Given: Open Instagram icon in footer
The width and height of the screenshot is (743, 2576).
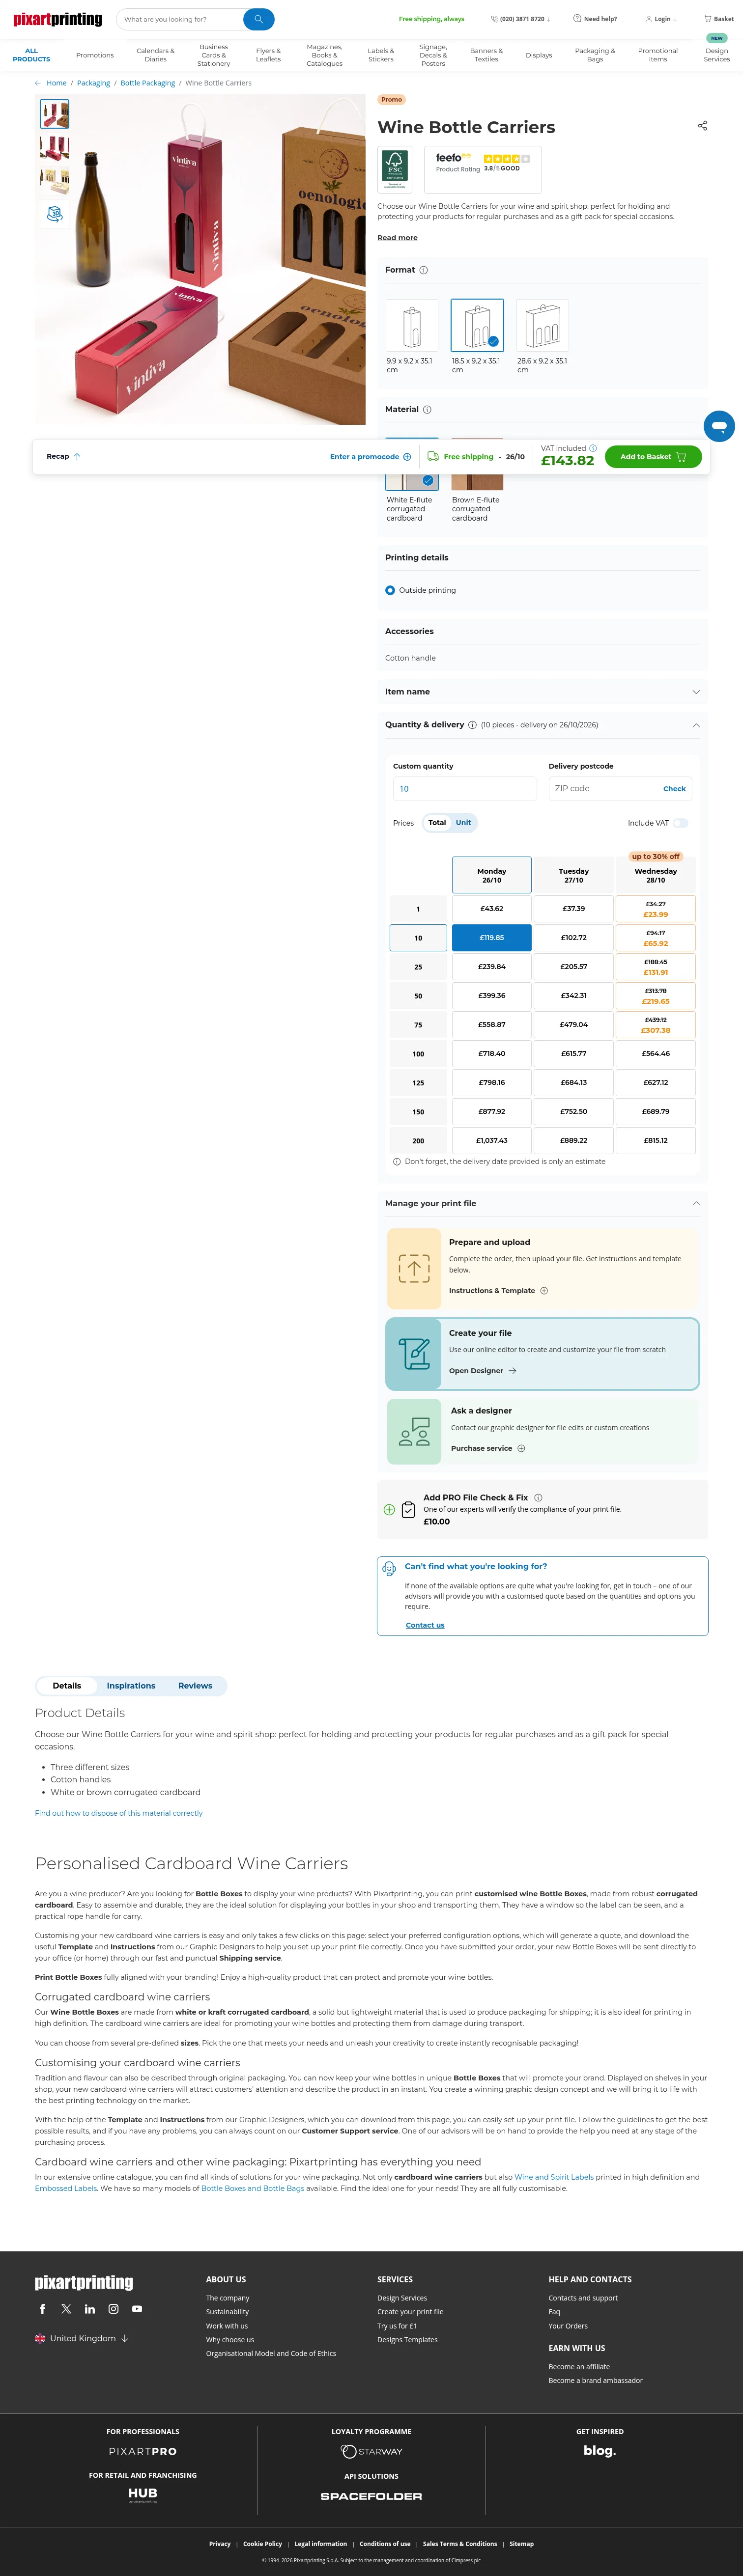Looking at the screenshot, I should (113, 2309).
